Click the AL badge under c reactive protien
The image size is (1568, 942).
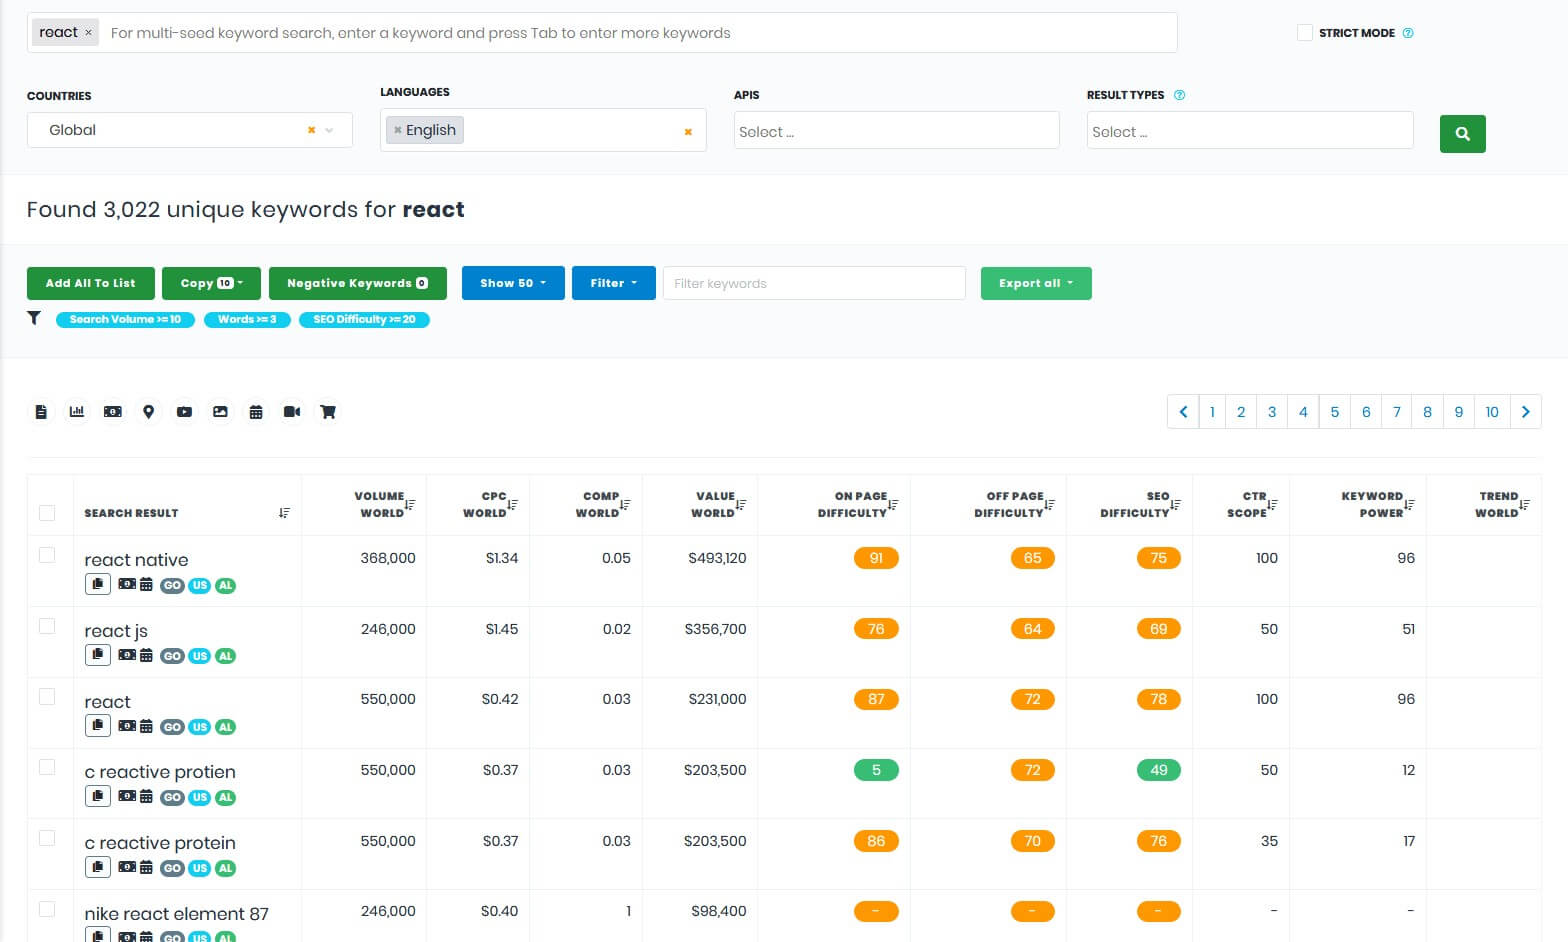point(225,798)
